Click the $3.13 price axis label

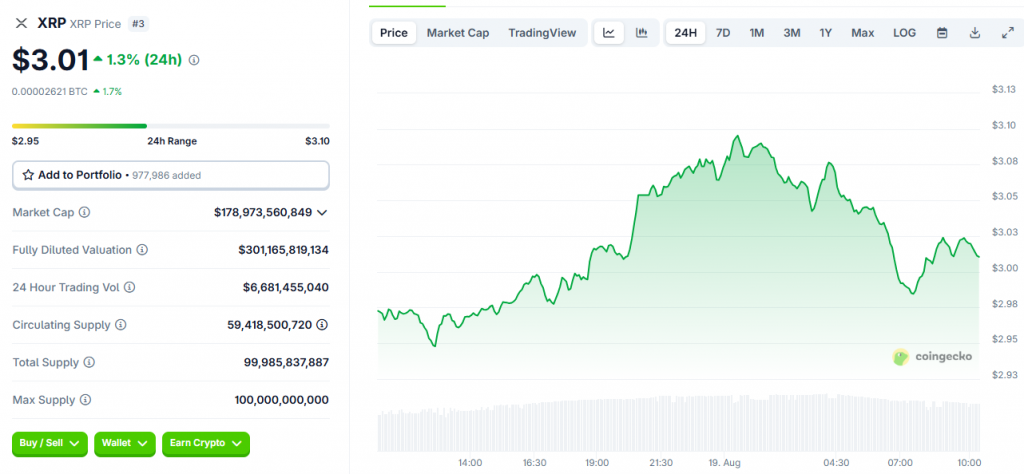1003,89
